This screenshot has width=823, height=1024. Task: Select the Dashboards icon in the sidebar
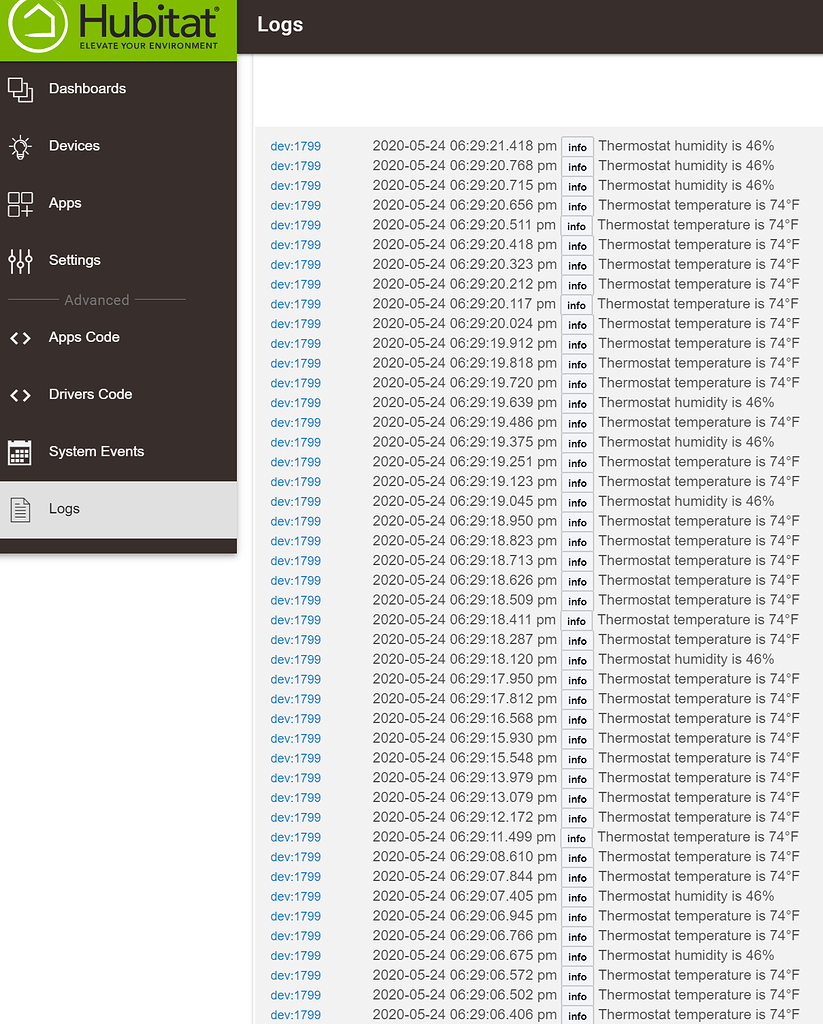pyautogui.click(x=20, y=89)
